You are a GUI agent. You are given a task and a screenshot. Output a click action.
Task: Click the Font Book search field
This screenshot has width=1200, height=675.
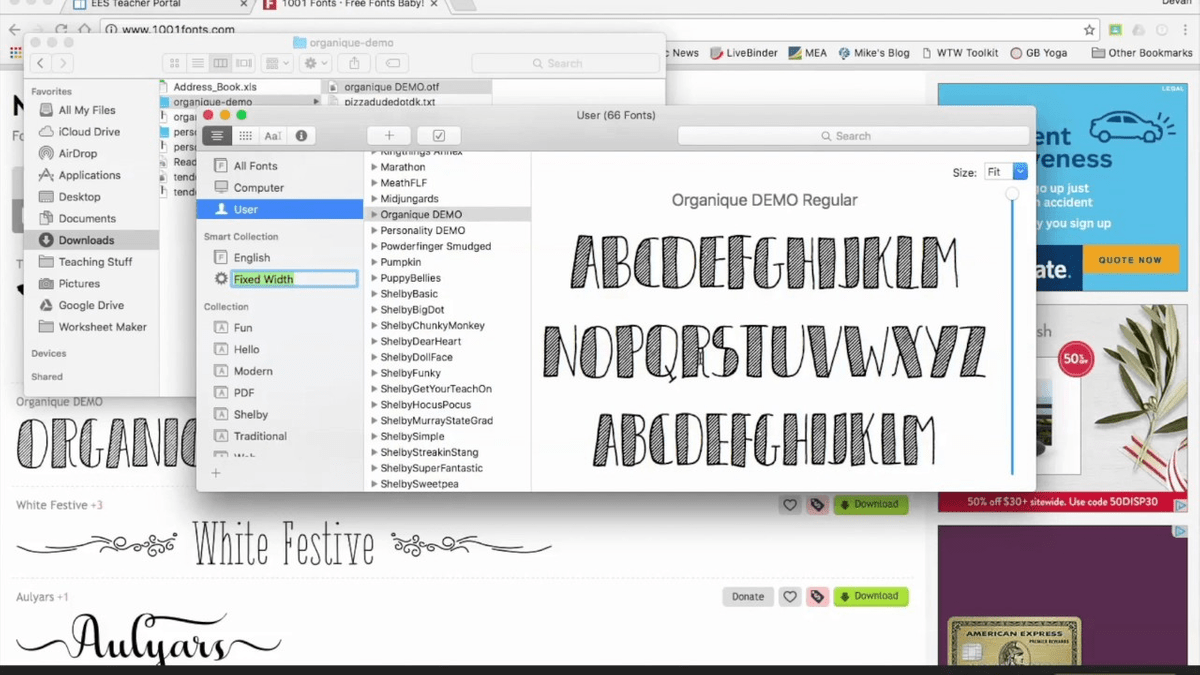(x=853, y=136)
